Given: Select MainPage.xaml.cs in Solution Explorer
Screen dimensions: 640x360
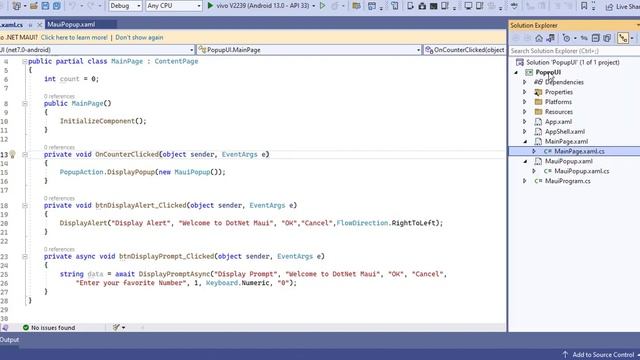Looking at the screenshot, I should coord(579,151).
